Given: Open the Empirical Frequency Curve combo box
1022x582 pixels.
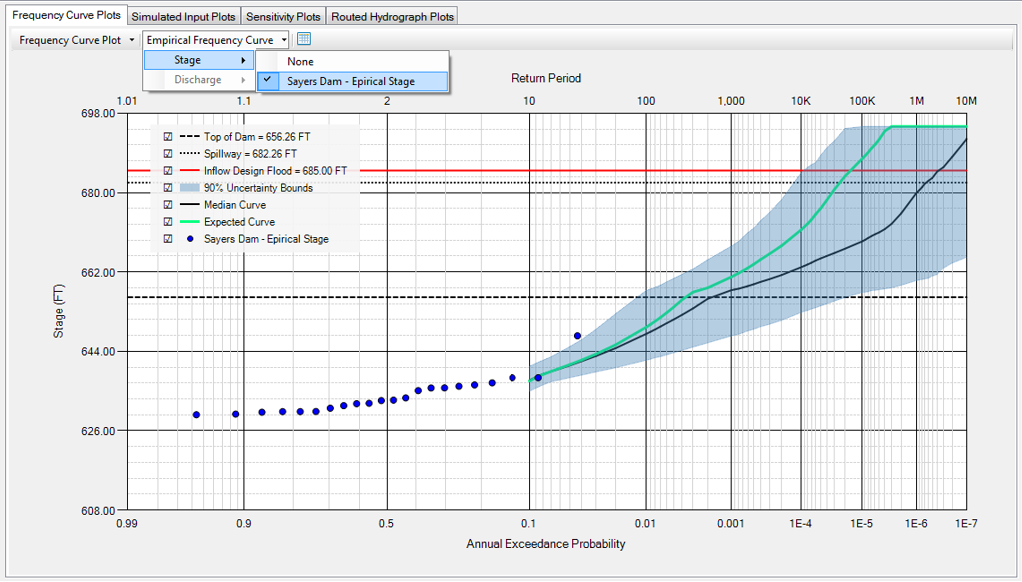Looking at the screenshot, I should tap(283, 39).
